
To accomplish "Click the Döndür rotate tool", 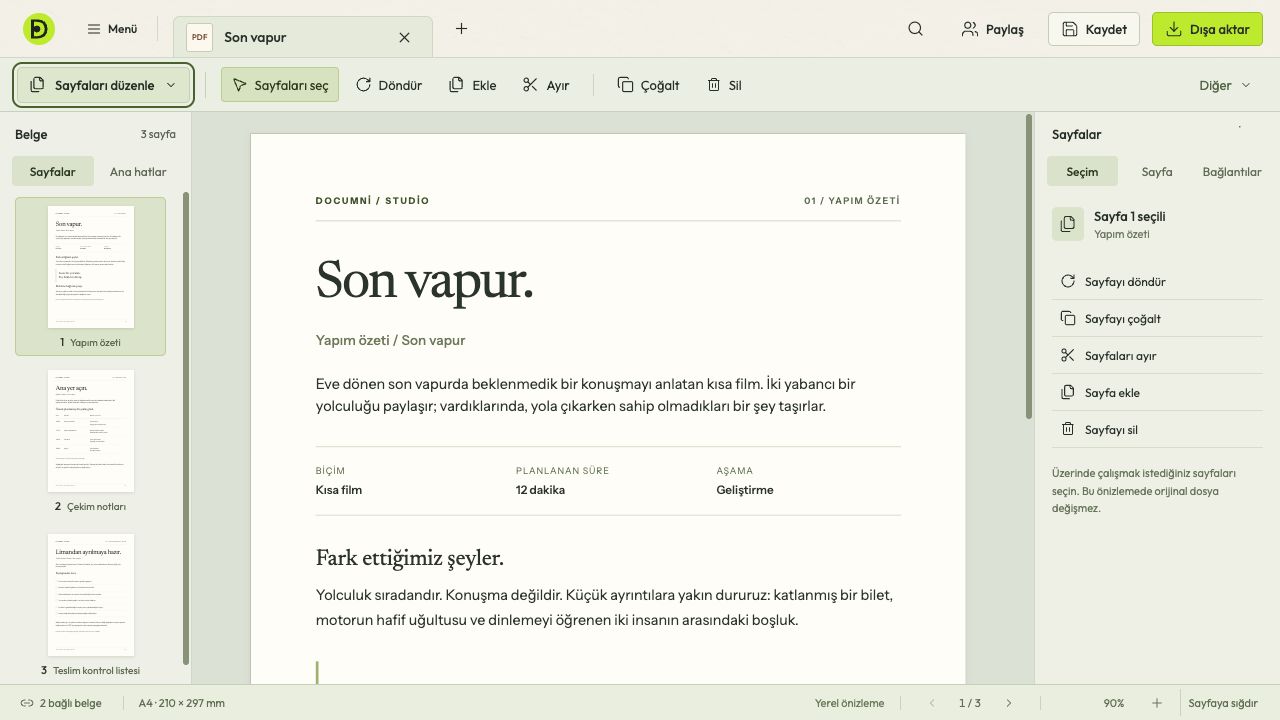I will click(389, 85).
